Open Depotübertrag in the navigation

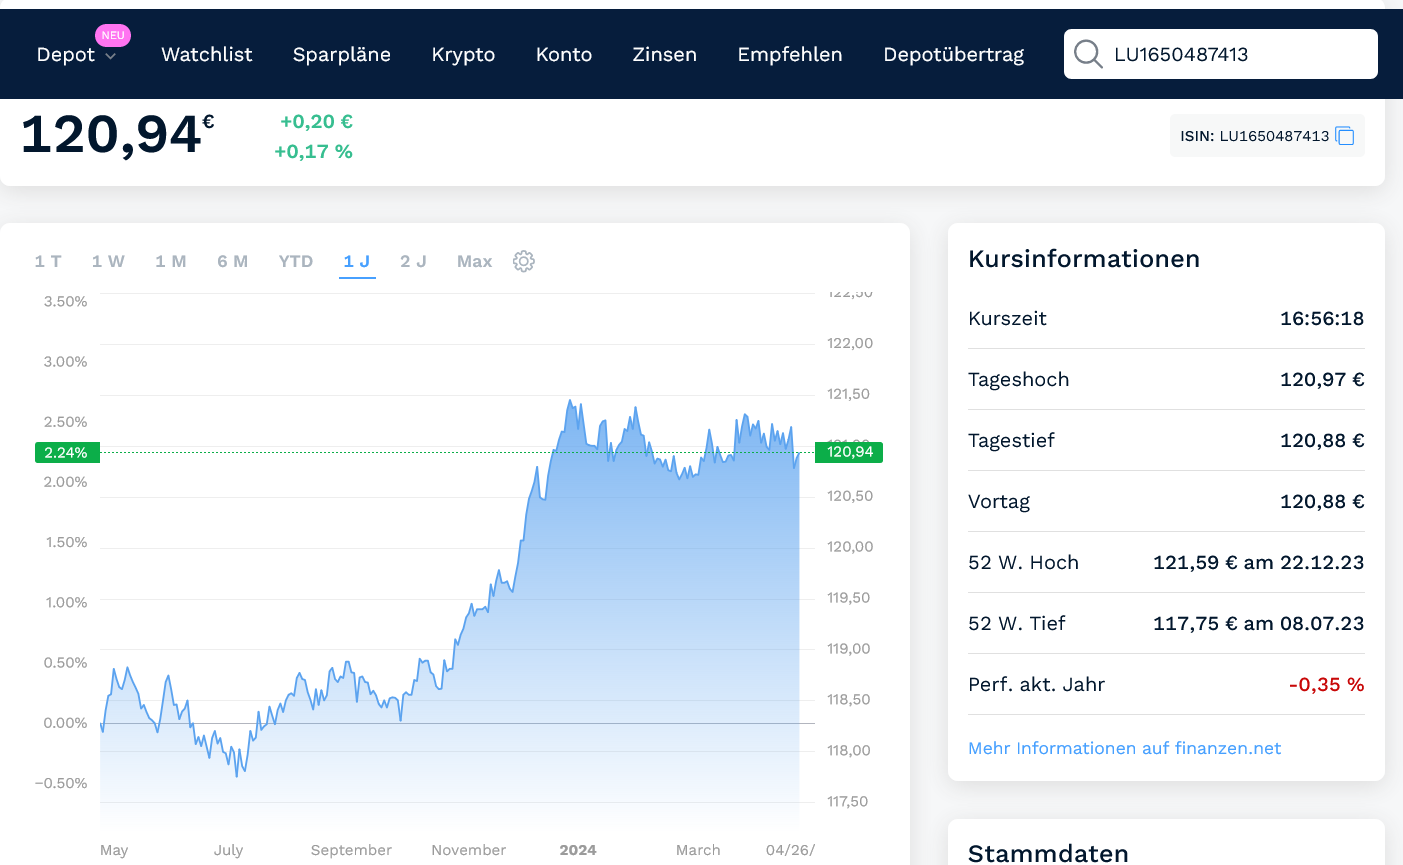click(x=954, y=55)
